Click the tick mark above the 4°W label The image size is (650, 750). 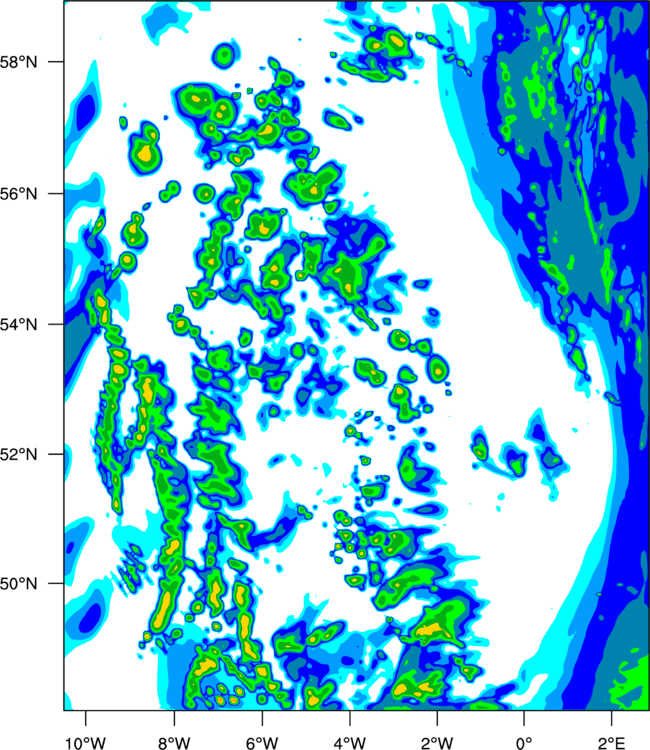(350, 718)
